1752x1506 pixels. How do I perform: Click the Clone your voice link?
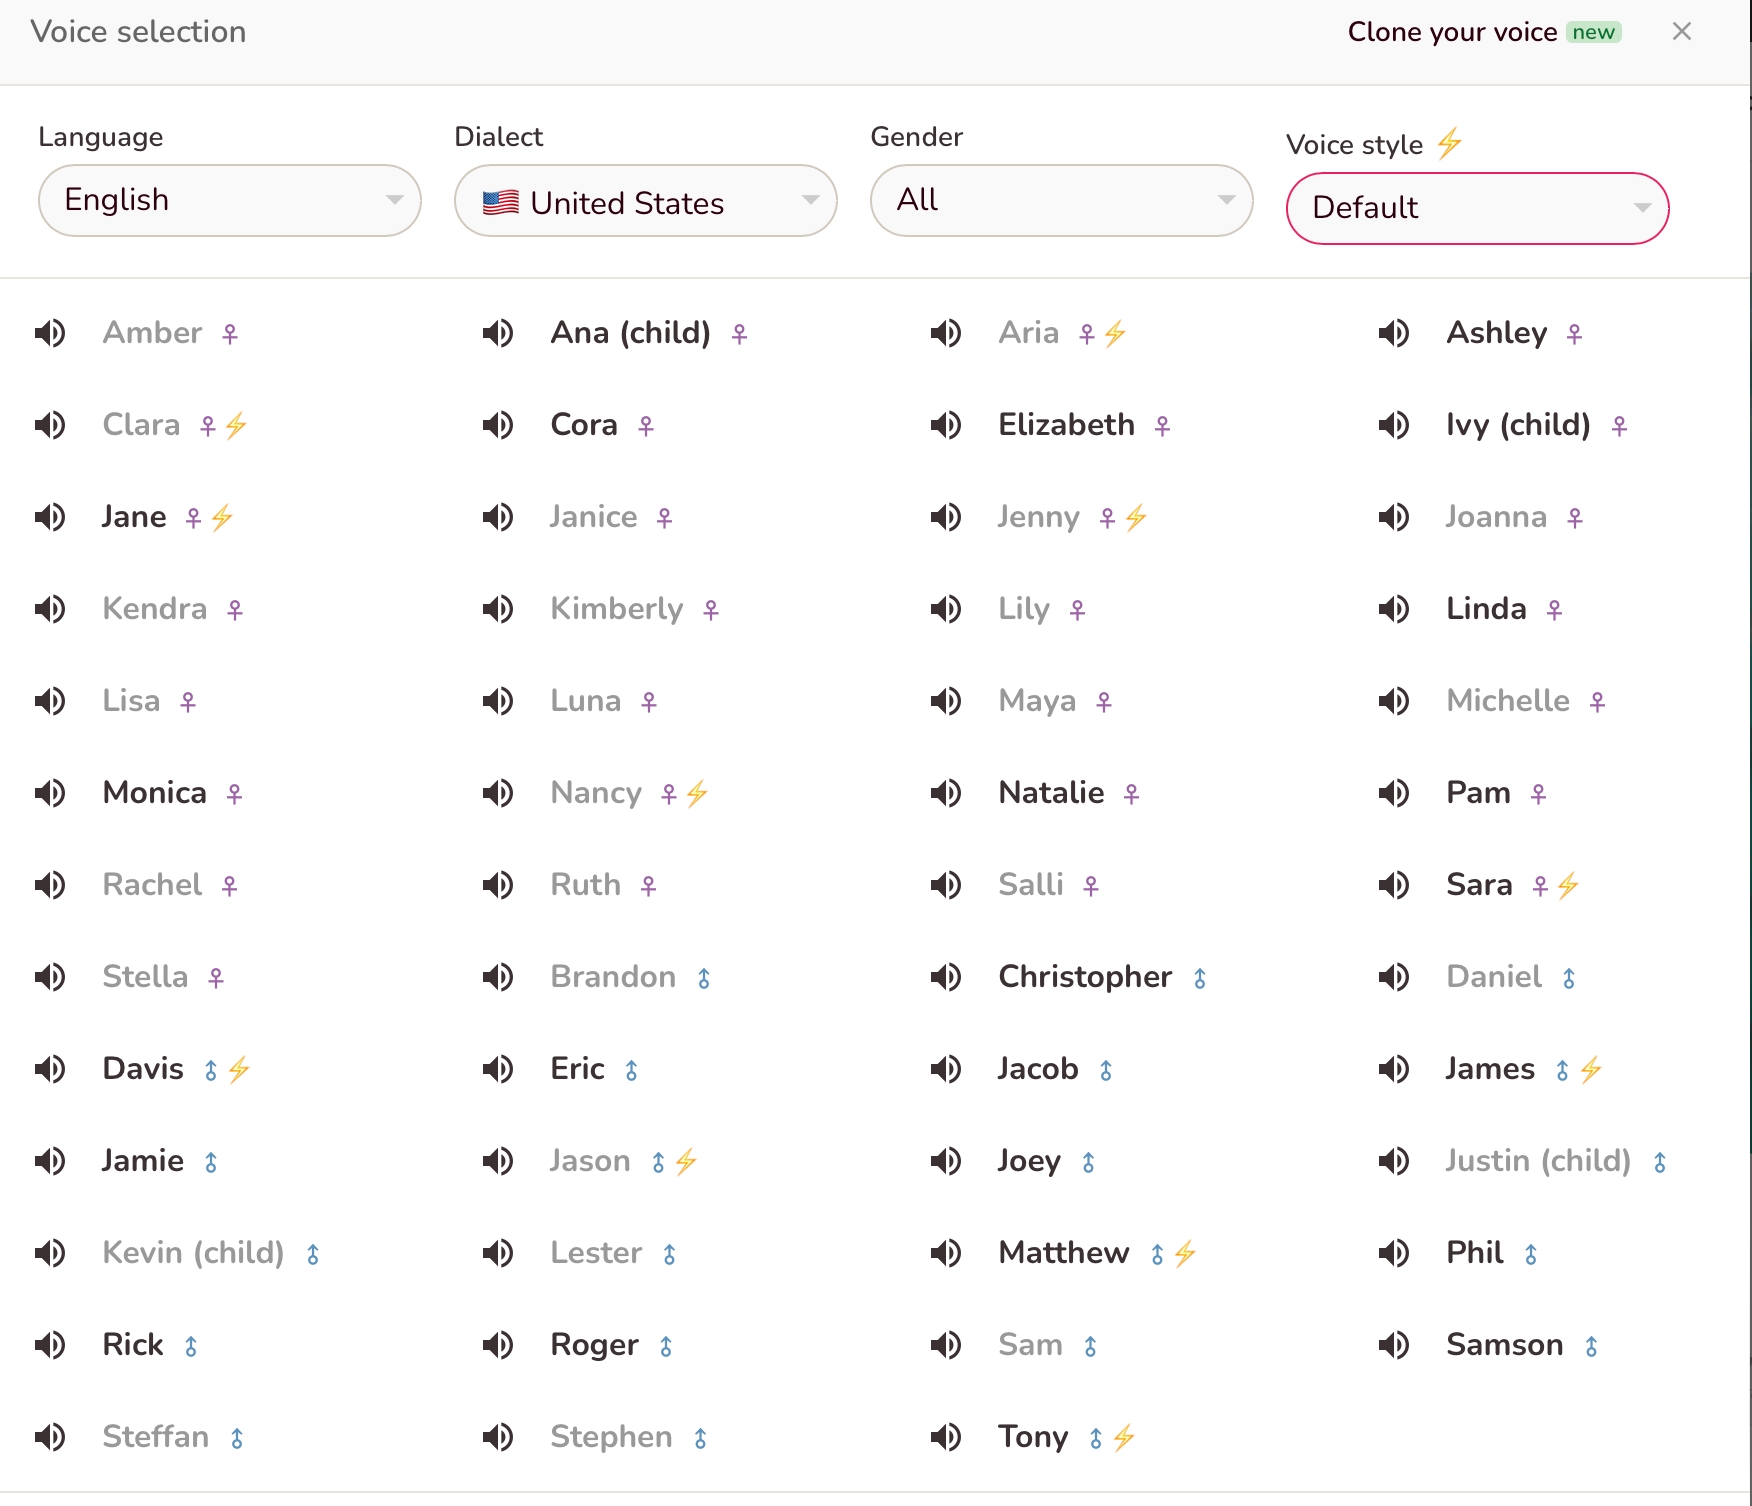[x=1452, y=32]
